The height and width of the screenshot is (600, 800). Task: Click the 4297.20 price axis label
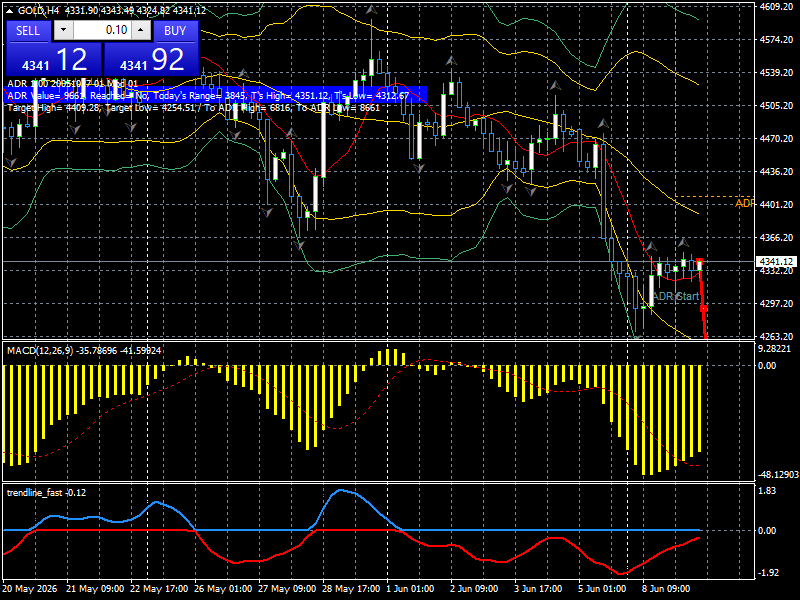pos(776,304)
